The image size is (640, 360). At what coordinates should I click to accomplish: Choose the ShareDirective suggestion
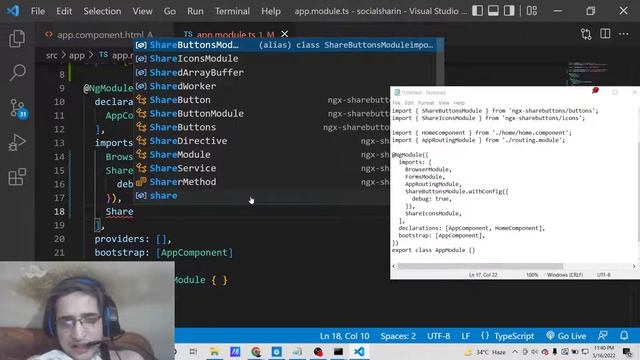(262, 141)
